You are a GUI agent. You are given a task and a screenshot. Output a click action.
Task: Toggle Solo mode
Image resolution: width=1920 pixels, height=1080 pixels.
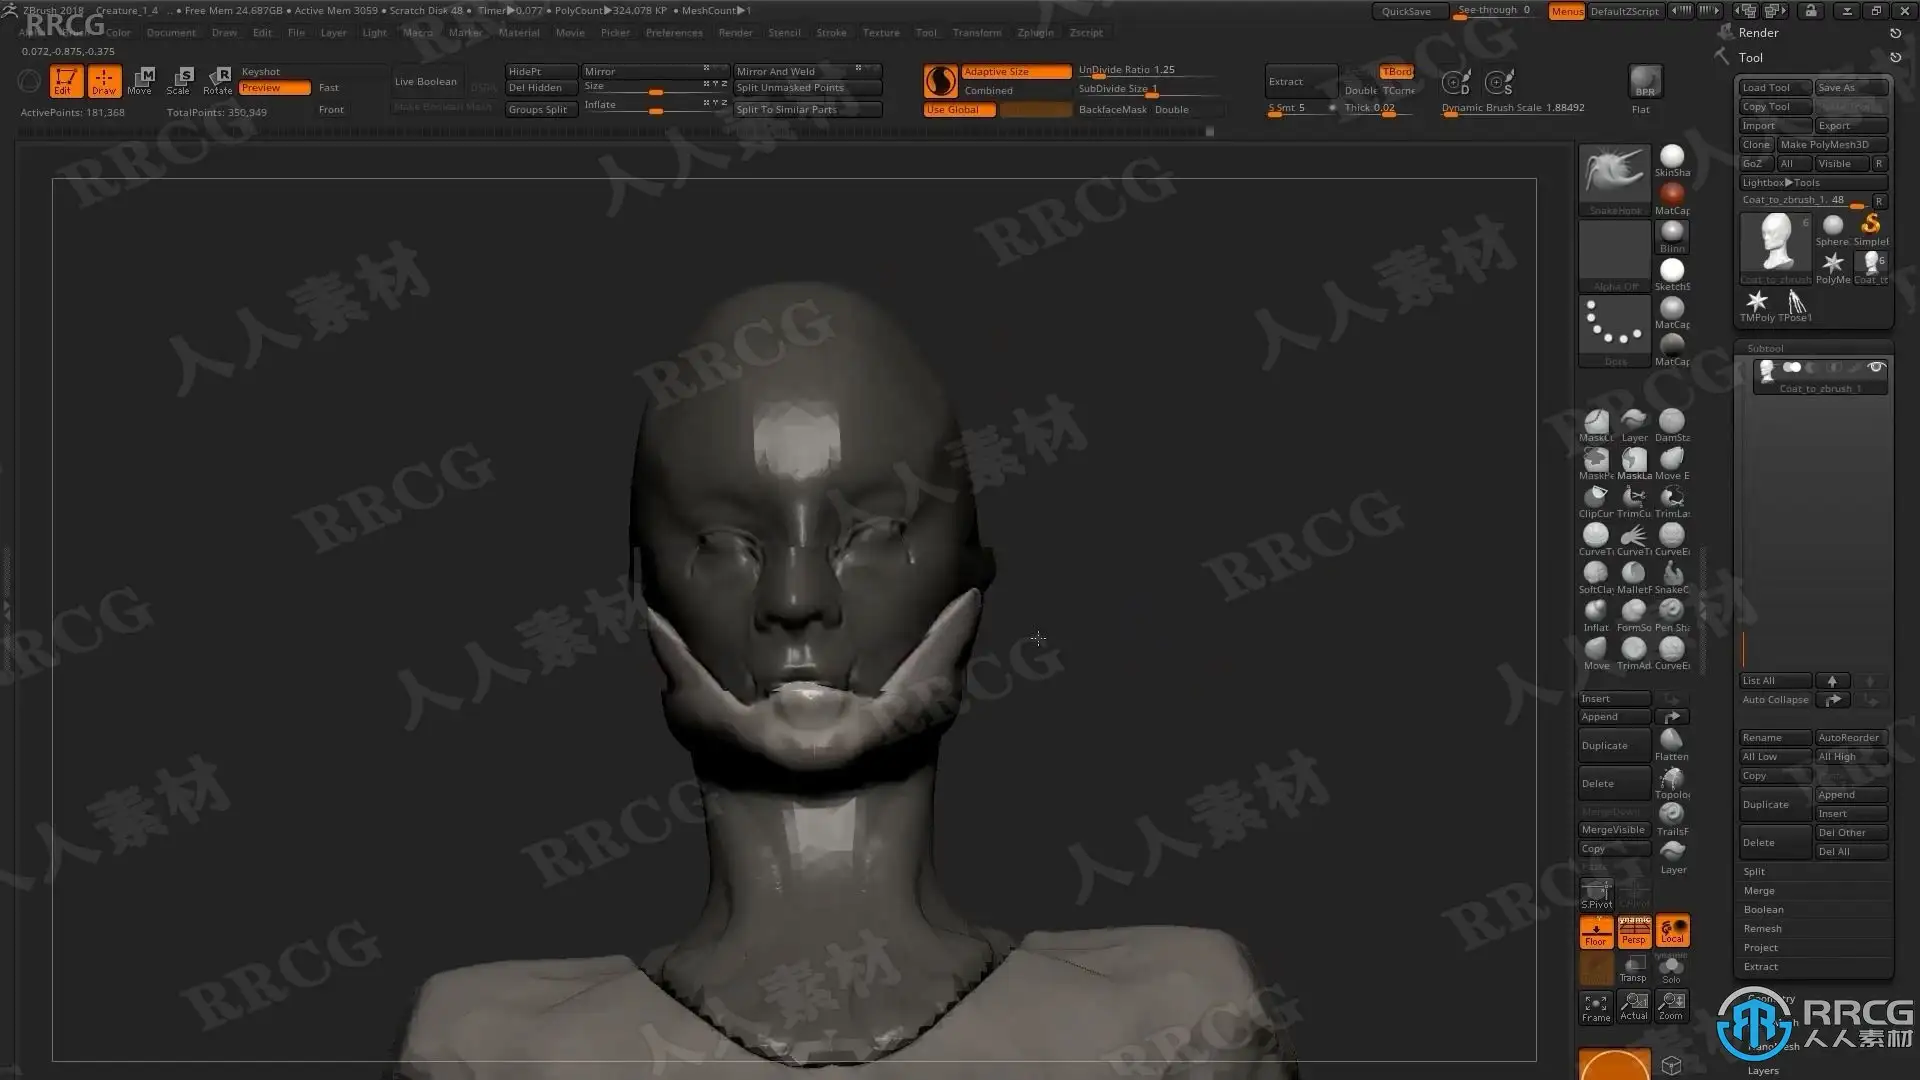click(1671, 968)
